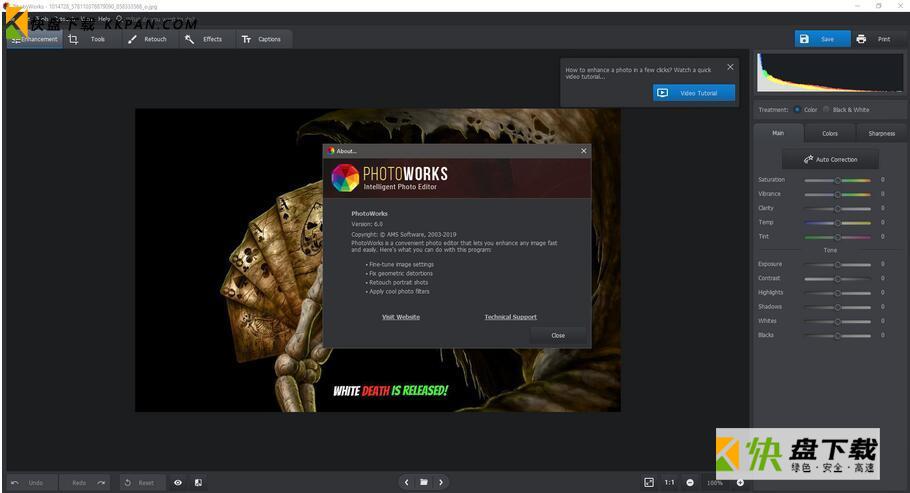Click the Whites slider handle

click(837, 321)
